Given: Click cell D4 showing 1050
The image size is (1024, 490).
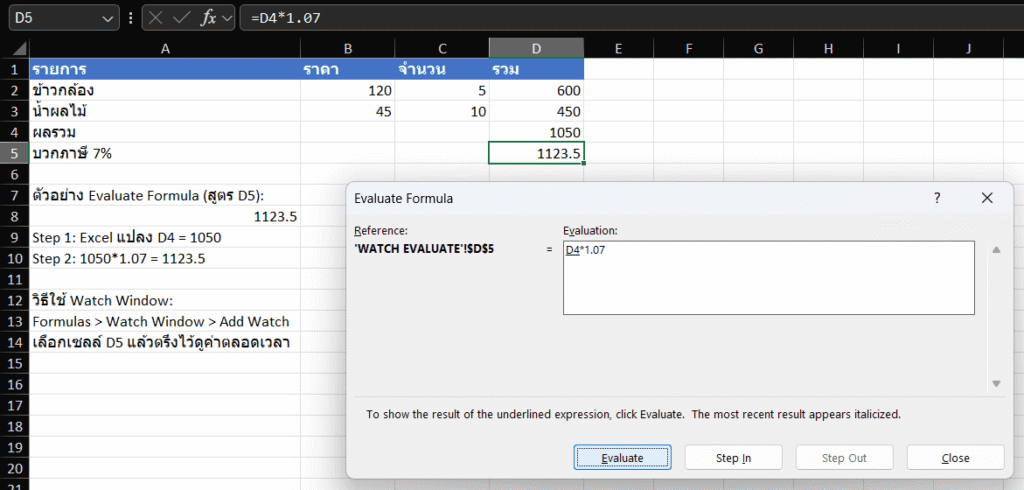Looking at the screenshot, I should click(x=536, y=133).
